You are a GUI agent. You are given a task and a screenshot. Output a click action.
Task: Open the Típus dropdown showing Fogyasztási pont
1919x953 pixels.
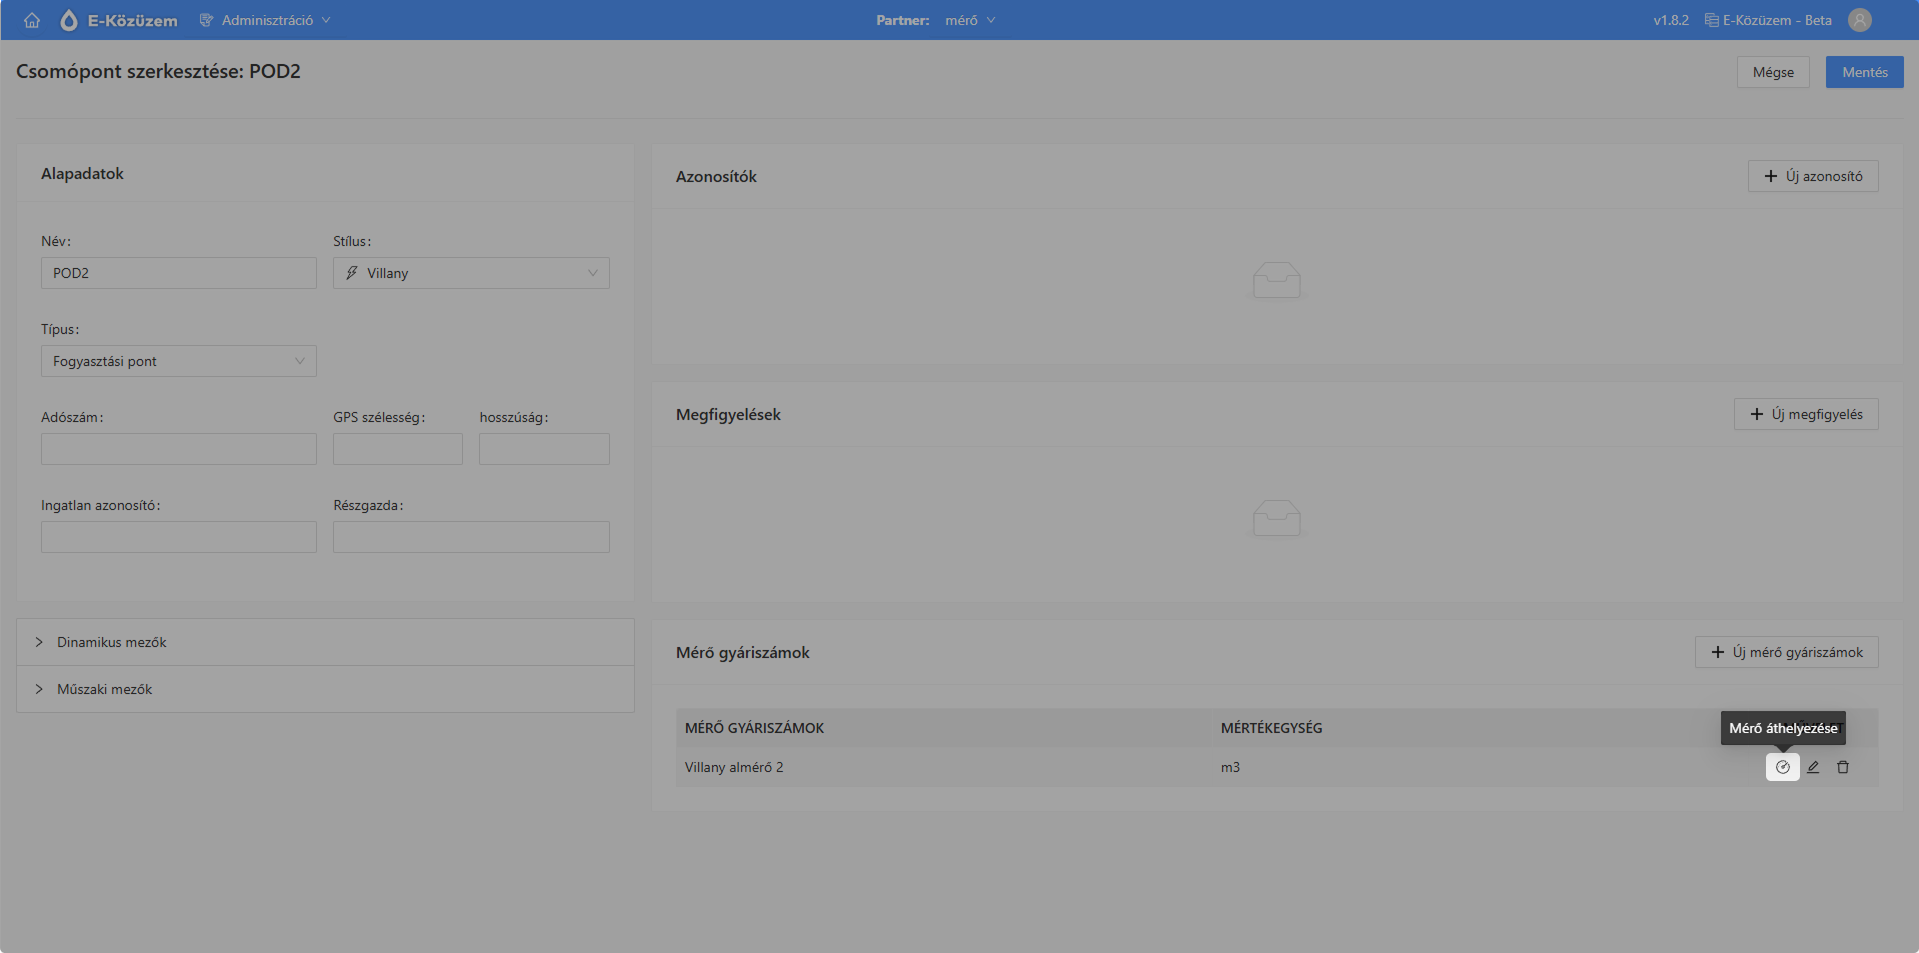click(x=178, y=361)
